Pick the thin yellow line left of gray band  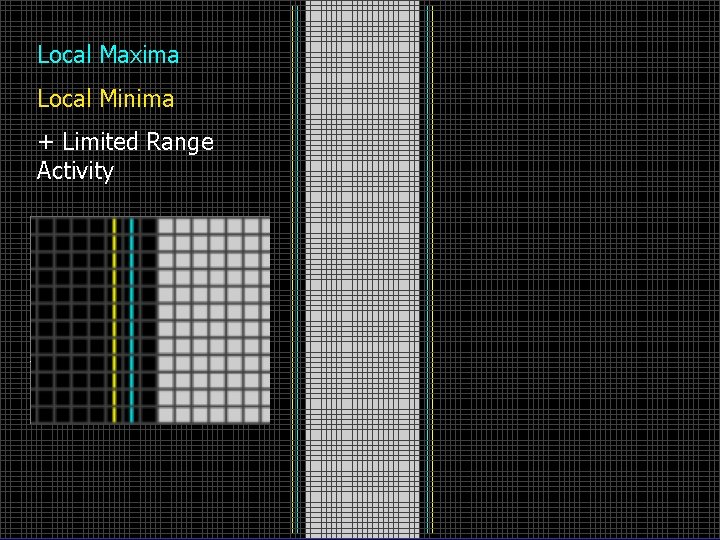[x=292, y=270]
